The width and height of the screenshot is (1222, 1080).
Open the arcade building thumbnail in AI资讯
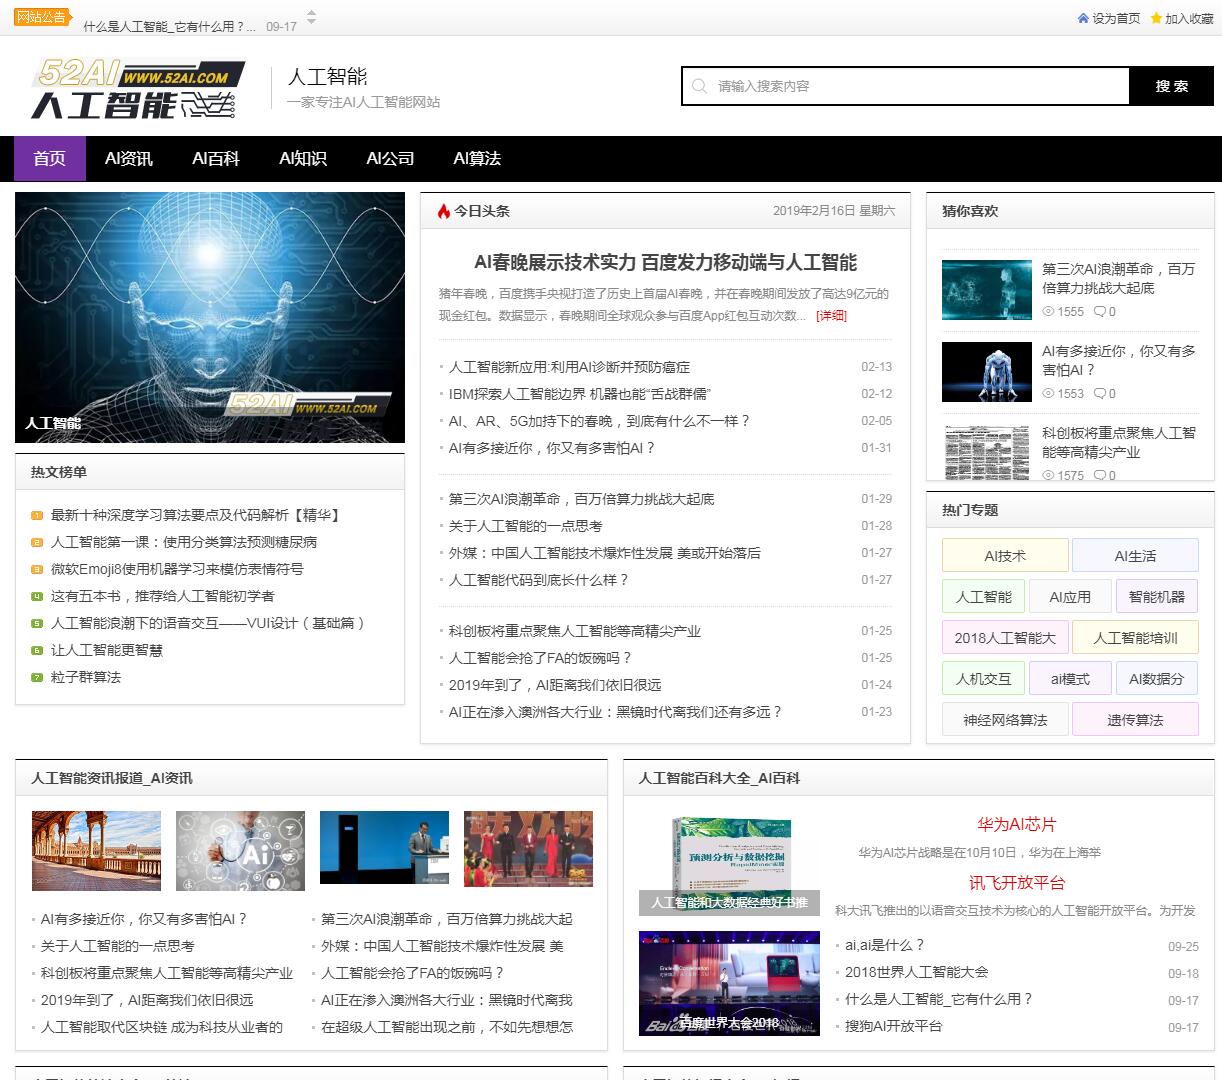(x=97, y=851)
